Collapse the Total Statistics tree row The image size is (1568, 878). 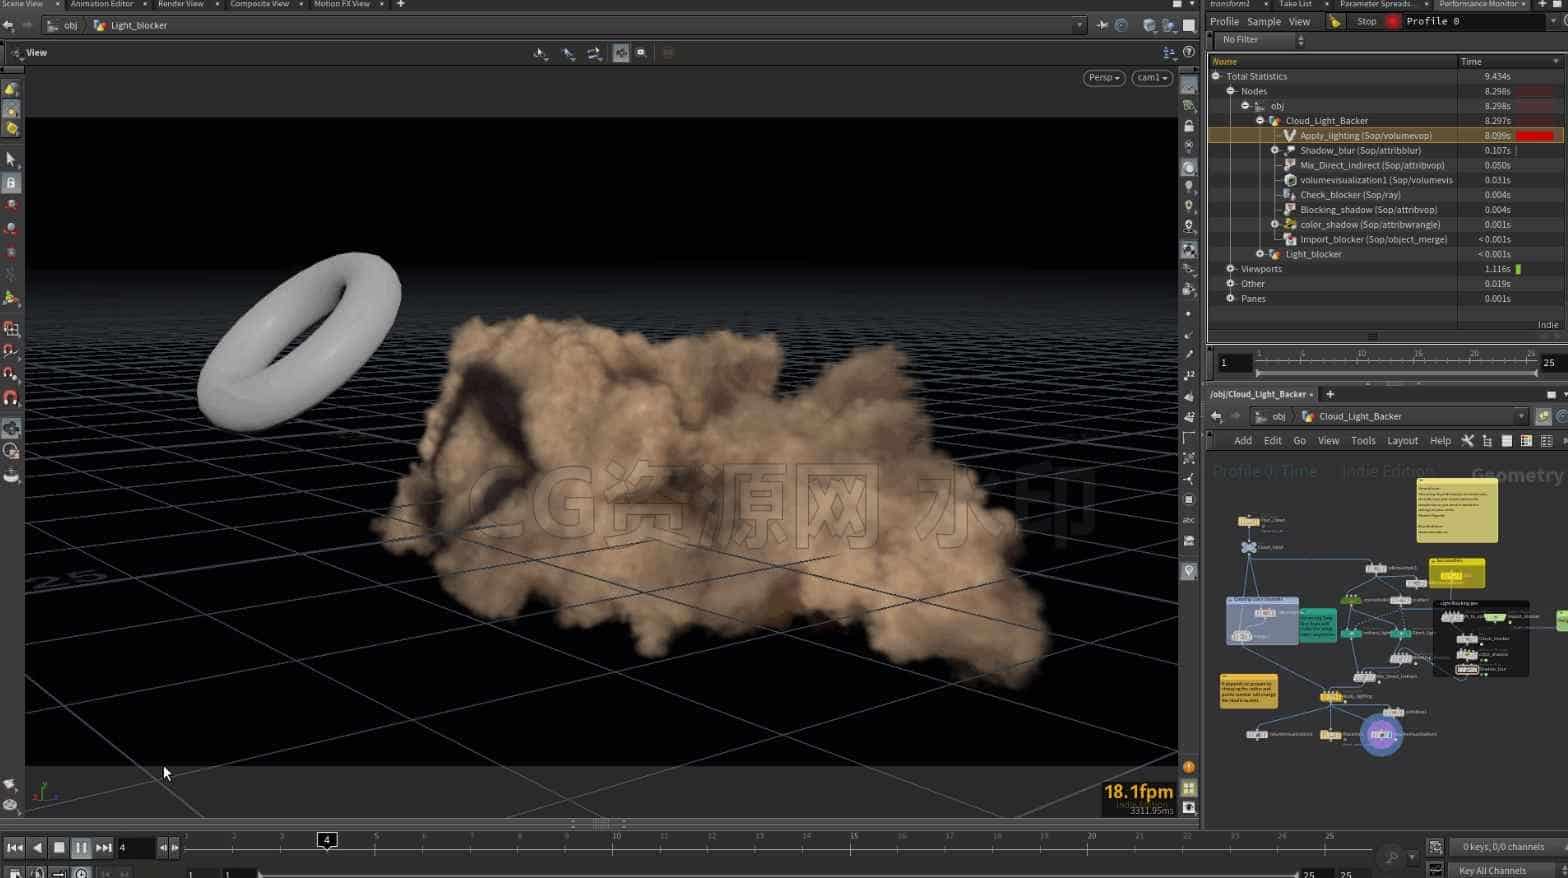click(x=1216, y=76)
